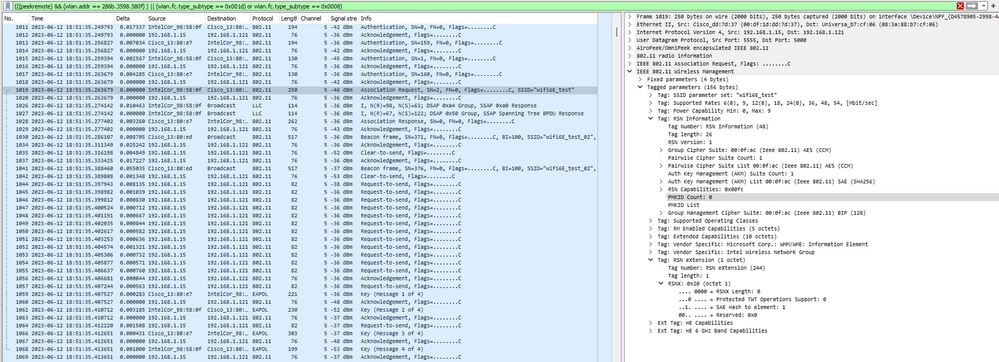999x362 pixels.
Task: Expand Ext Tag: HE Capabilities
Action: point(651,323)
